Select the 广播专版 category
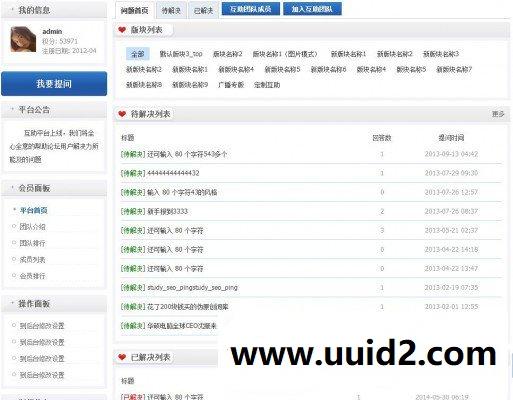Image resolution: width=513 pixels, height=400 pixels. pyautogui.click(x=231, y=85)
